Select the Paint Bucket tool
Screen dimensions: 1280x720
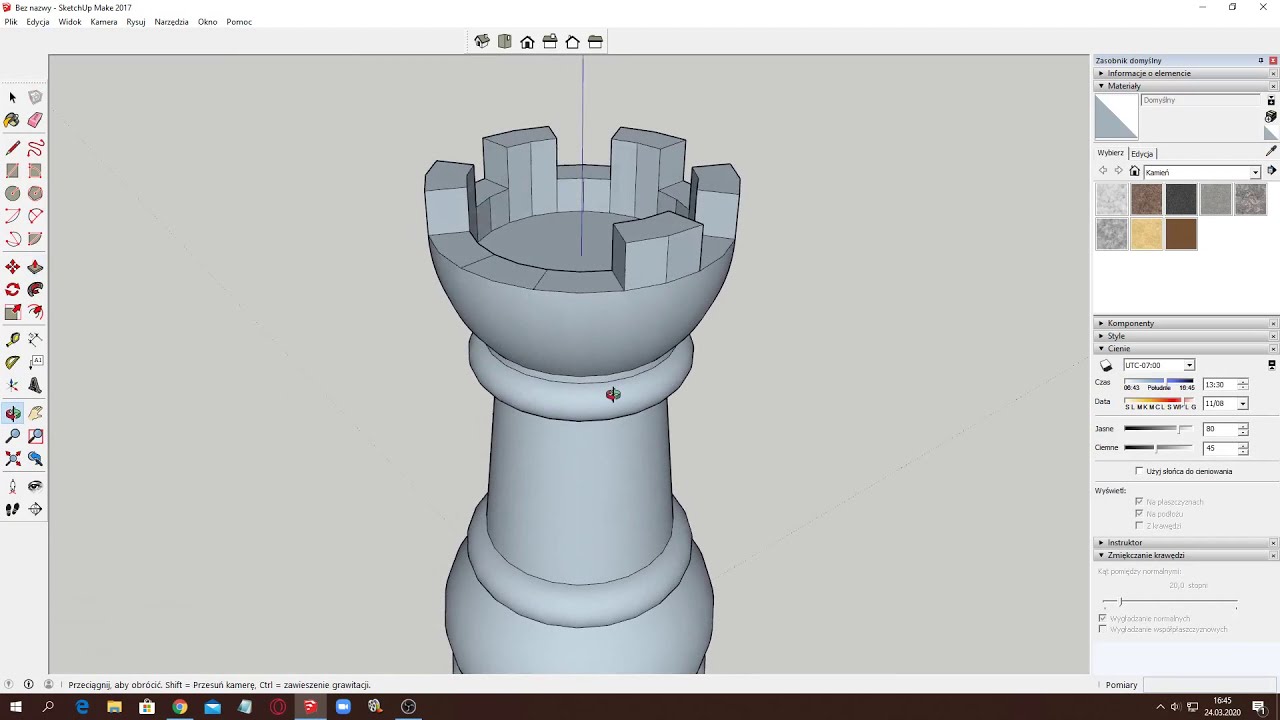[12, 120]
